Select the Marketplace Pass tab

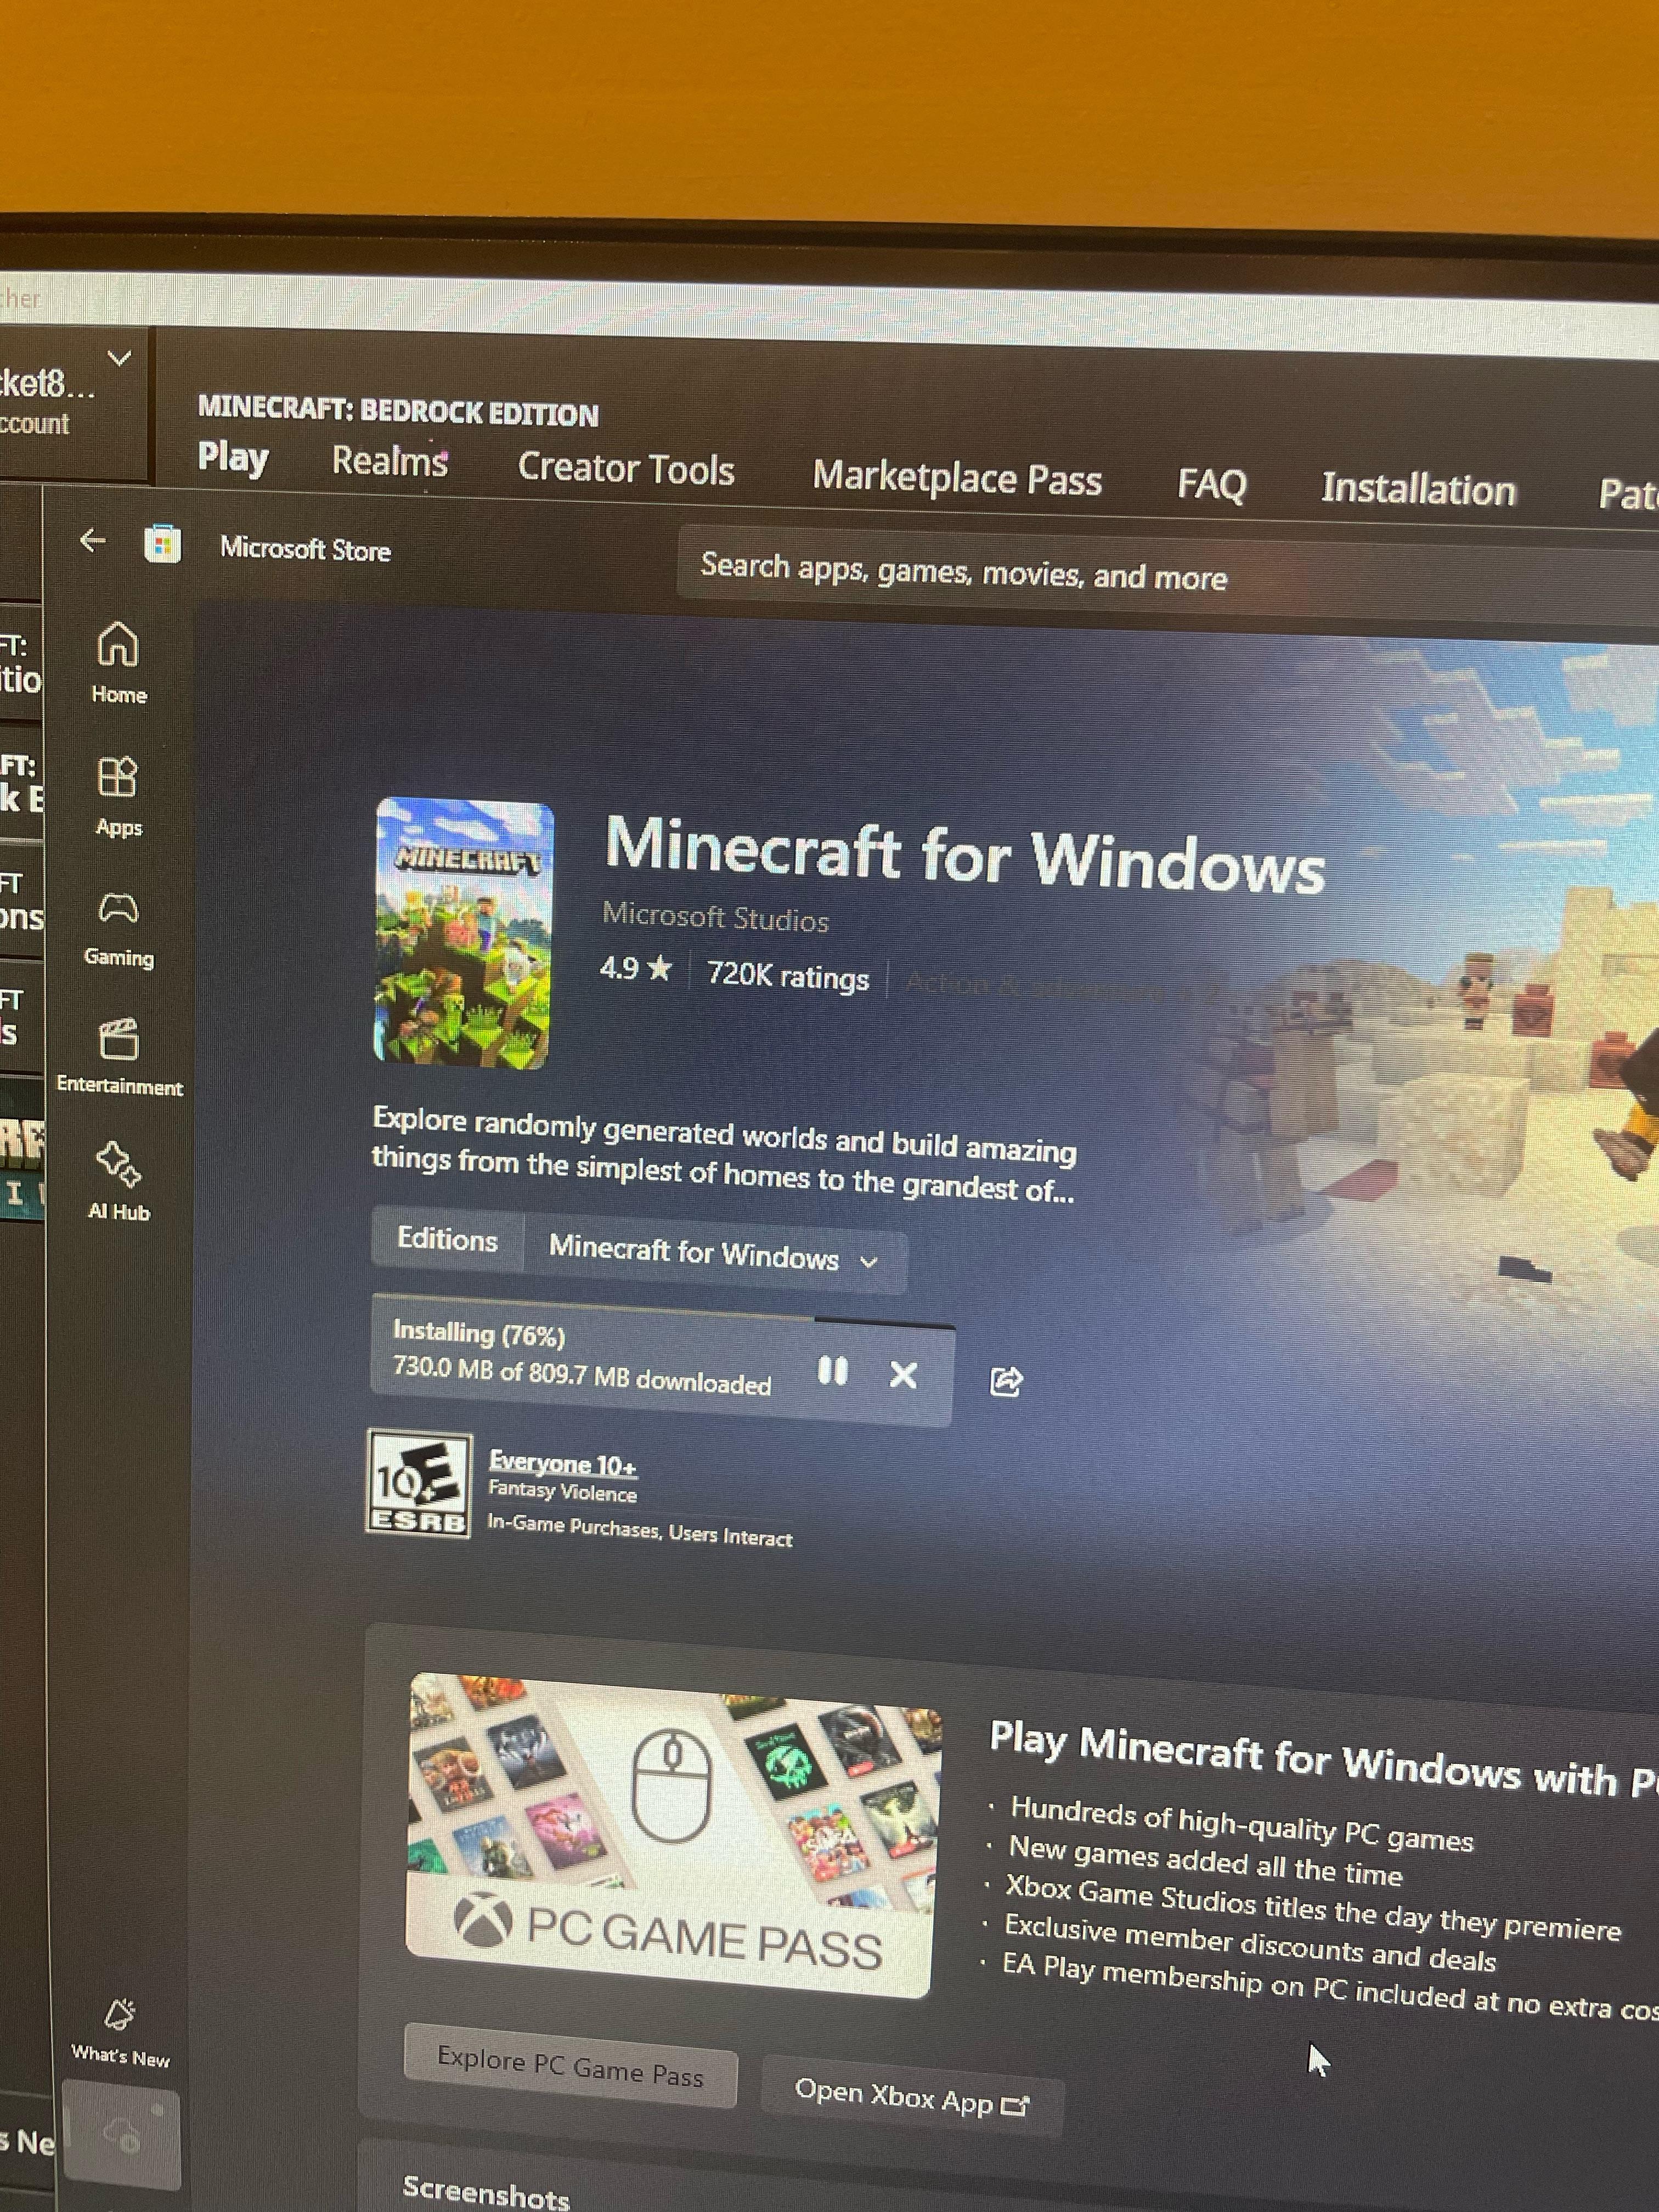957,478
